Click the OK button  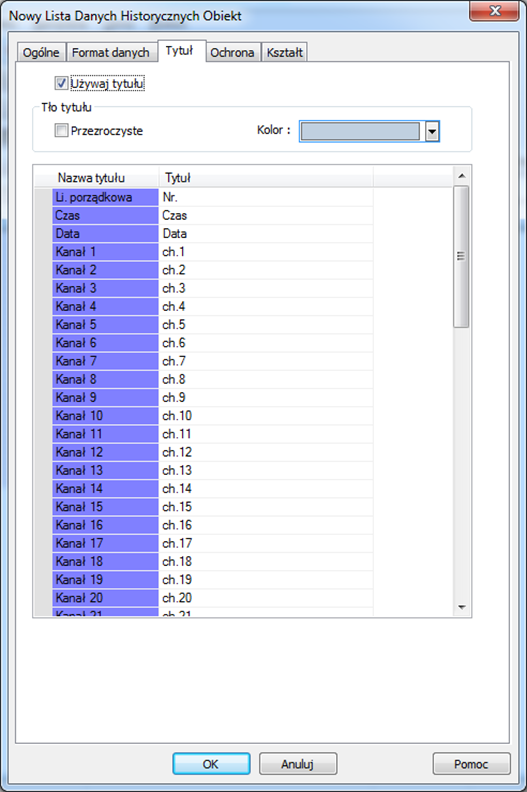click(x=211, y=763)
